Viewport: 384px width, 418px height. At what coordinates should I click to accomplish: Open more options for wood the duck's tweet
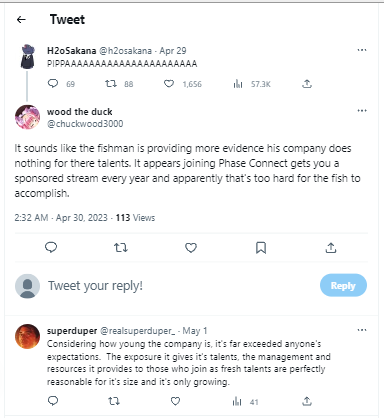coord(362,111)
